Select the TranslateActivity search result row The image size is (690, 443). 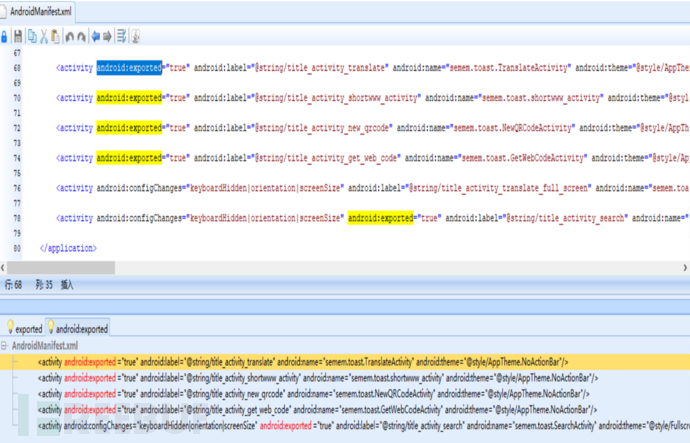(345, 362)
